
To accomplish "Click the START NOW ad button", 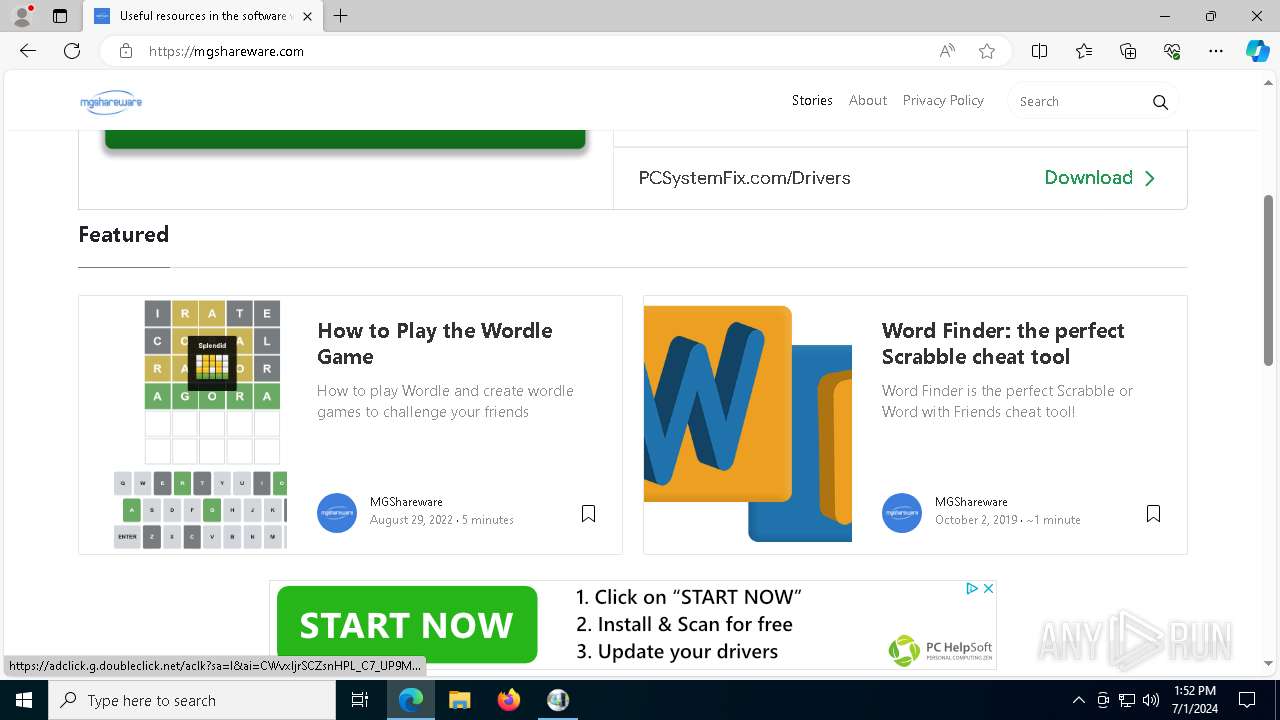I will 407,626.
